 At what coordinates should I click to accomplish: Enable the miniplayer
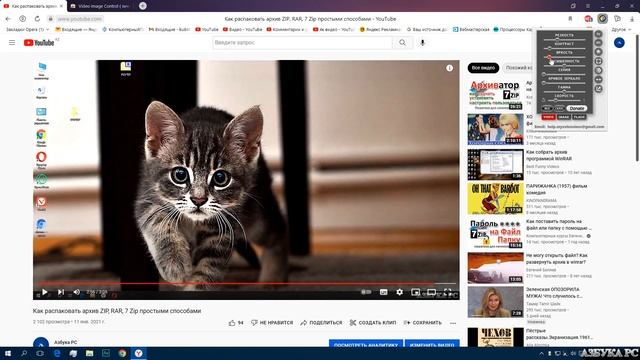(416, 292)
